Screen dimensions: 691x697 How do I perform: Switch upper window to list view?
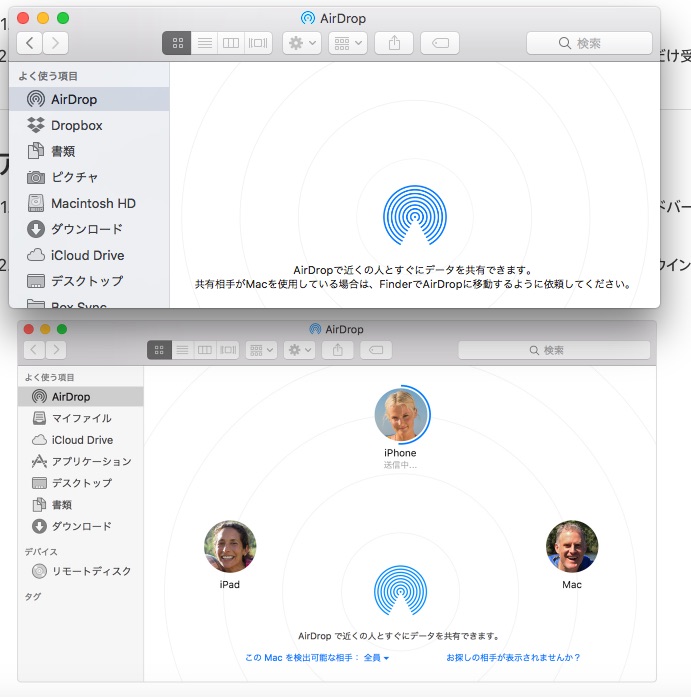point(204,43)
